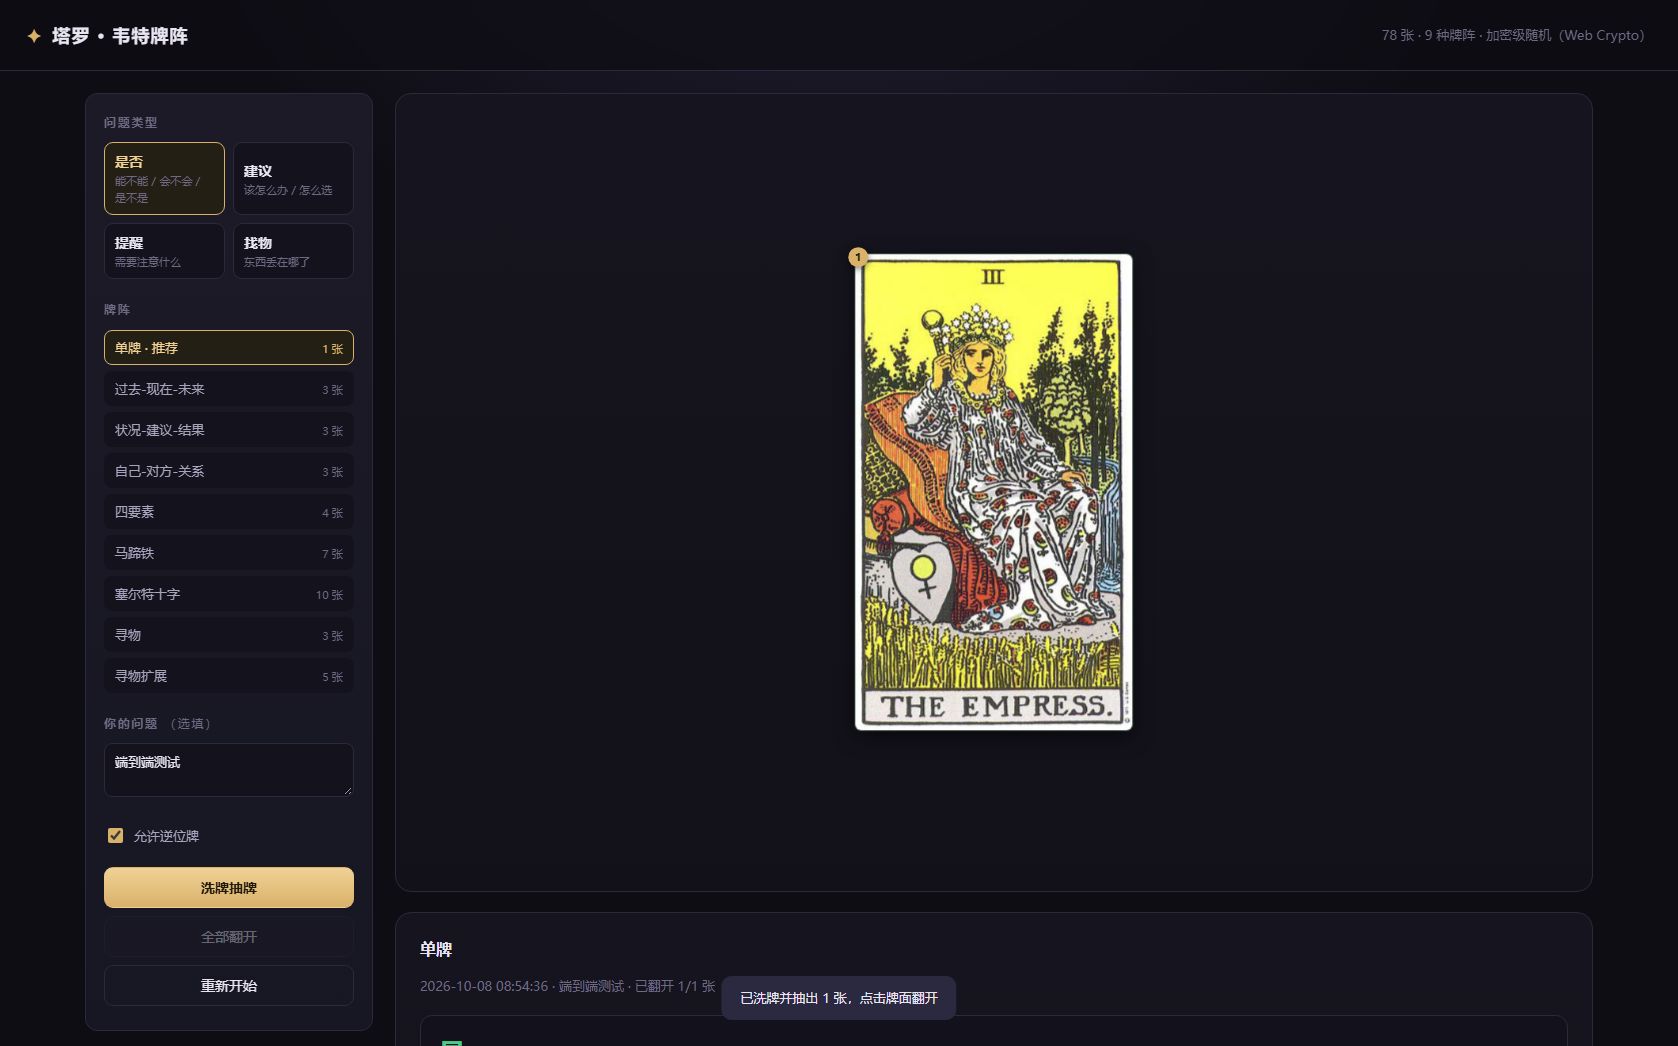
Task: Choose the 状况-建议-结果 spread
Action: pos(229,430)
